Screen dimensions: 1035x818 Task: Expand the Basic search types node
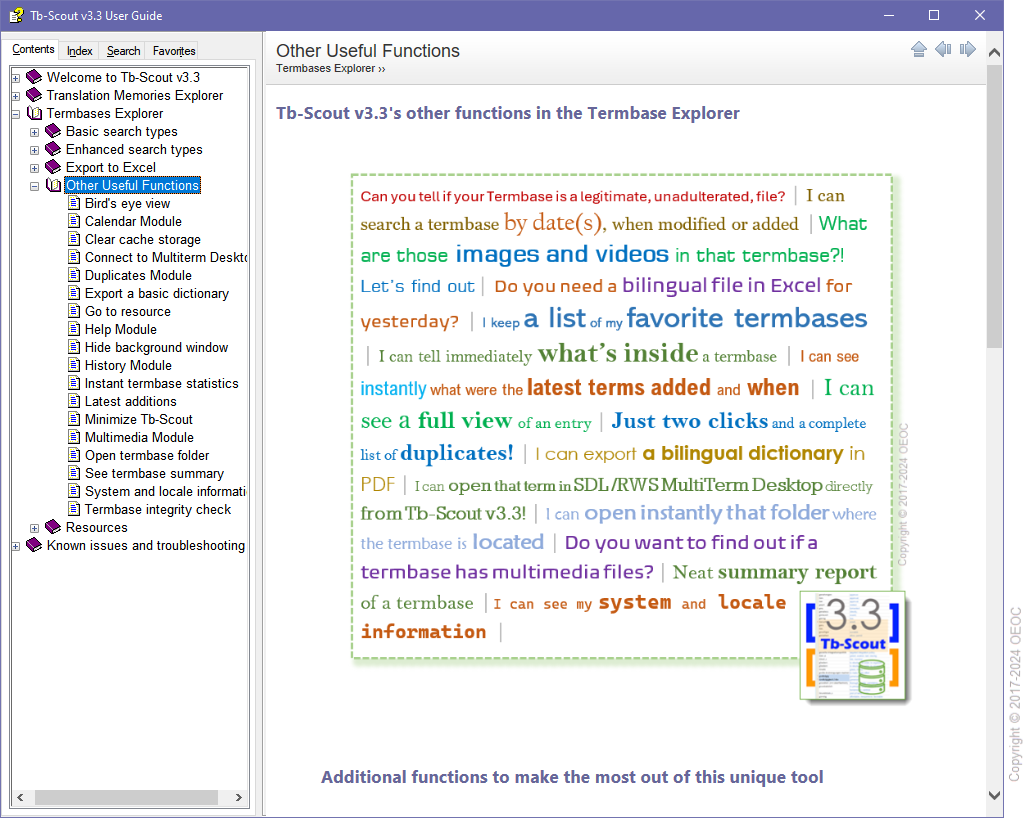[35, 132]
